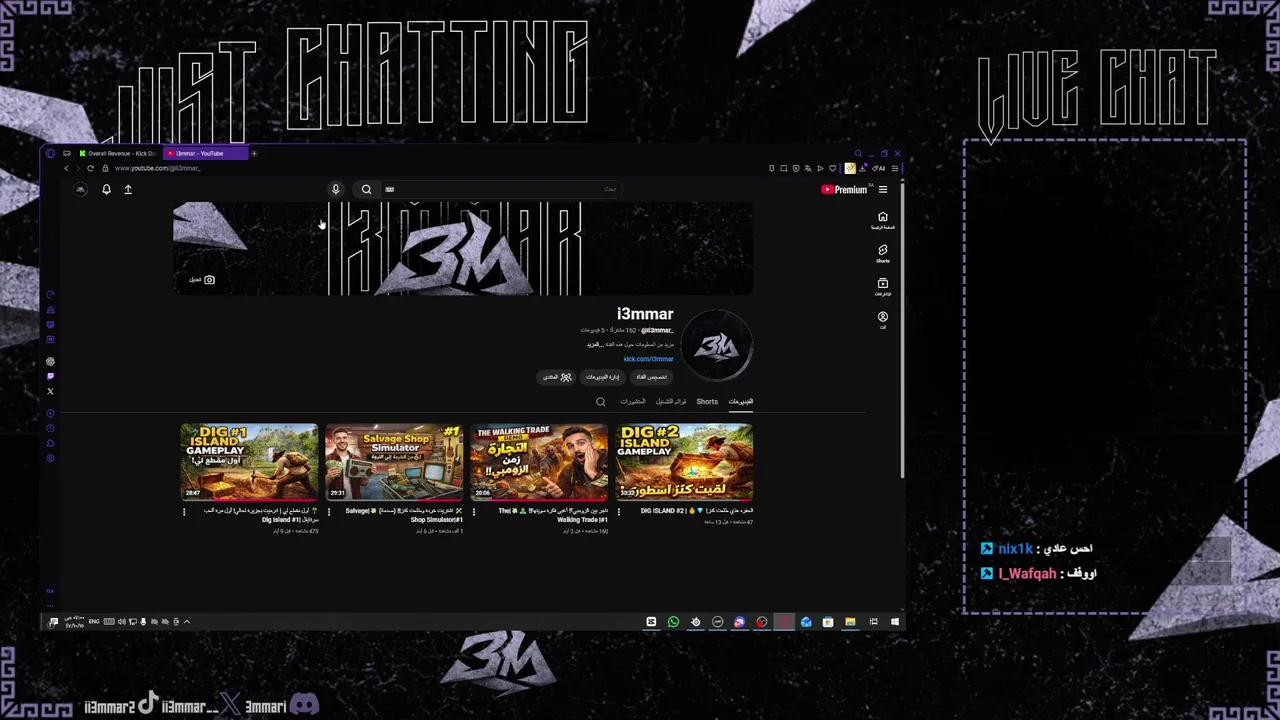This screenshot has height=720, width=1280.
Task: Click the YouTube search input field
Action: pyautogui.click(x=500, y=189)
